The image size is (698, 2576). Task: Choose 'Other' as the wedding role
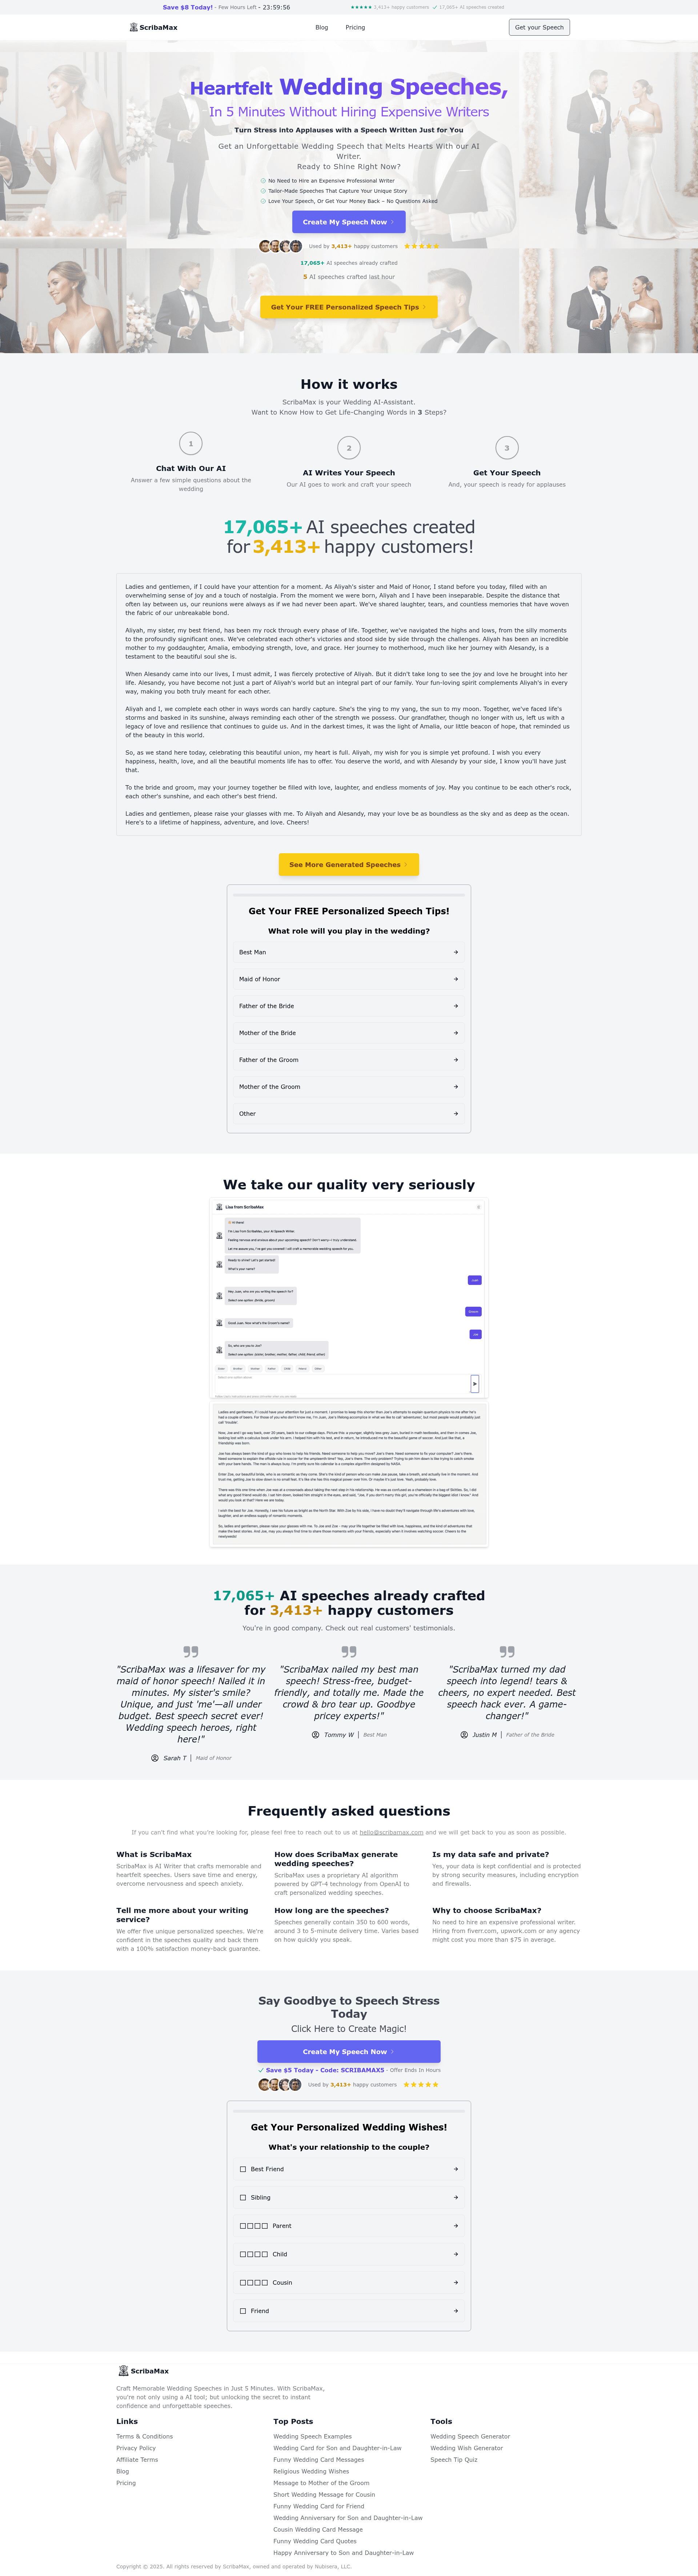[348, 1113]
